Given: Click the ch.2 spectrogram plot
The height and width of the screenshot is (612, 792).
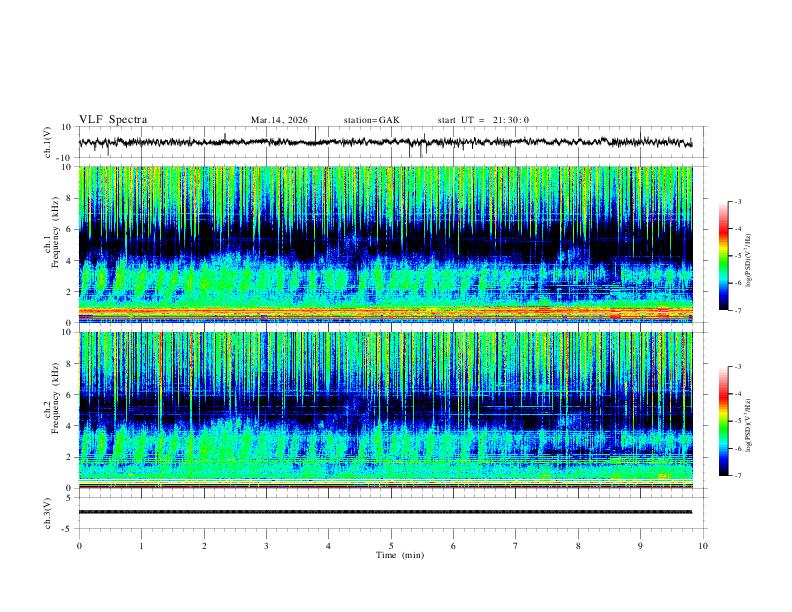Looking at the screenshot, I should (385, 410).
